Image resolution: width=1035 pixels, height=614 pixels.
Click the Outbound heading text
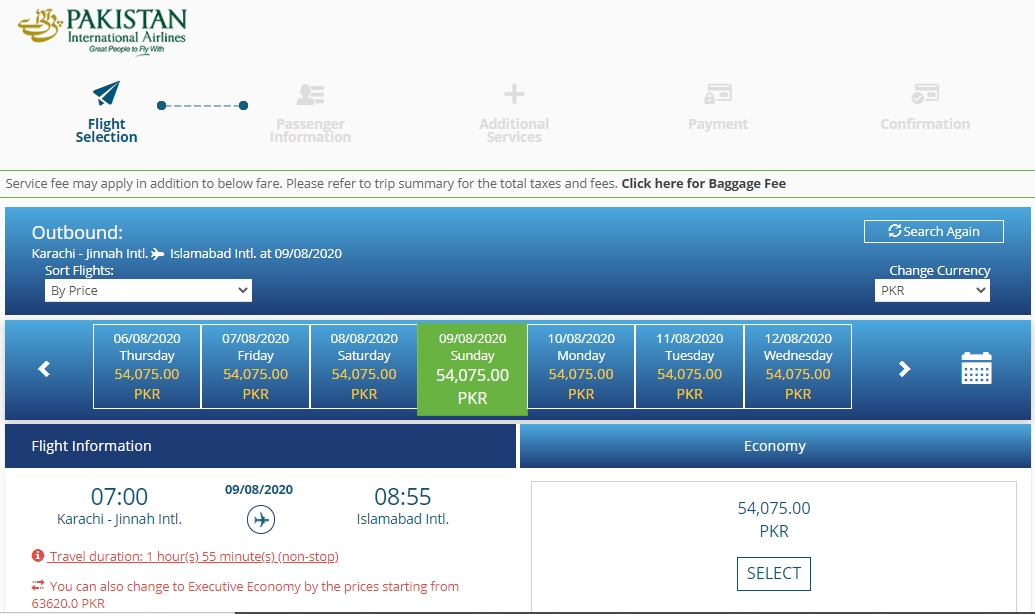(77, 232)
